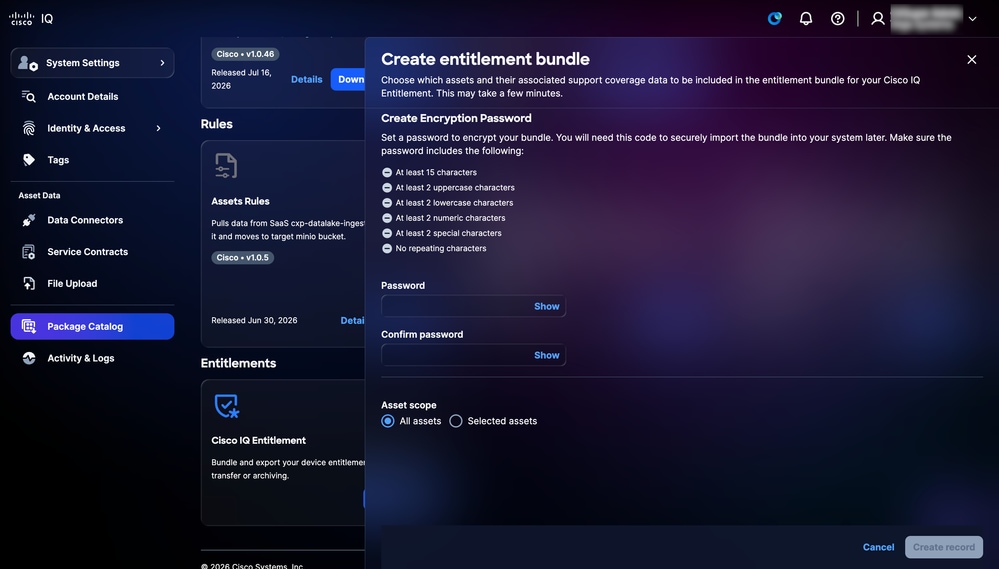This screenshot has height=569, width=999.
Task: Click the Cisco v1.0.5 version badge
Action: point(243,257)
